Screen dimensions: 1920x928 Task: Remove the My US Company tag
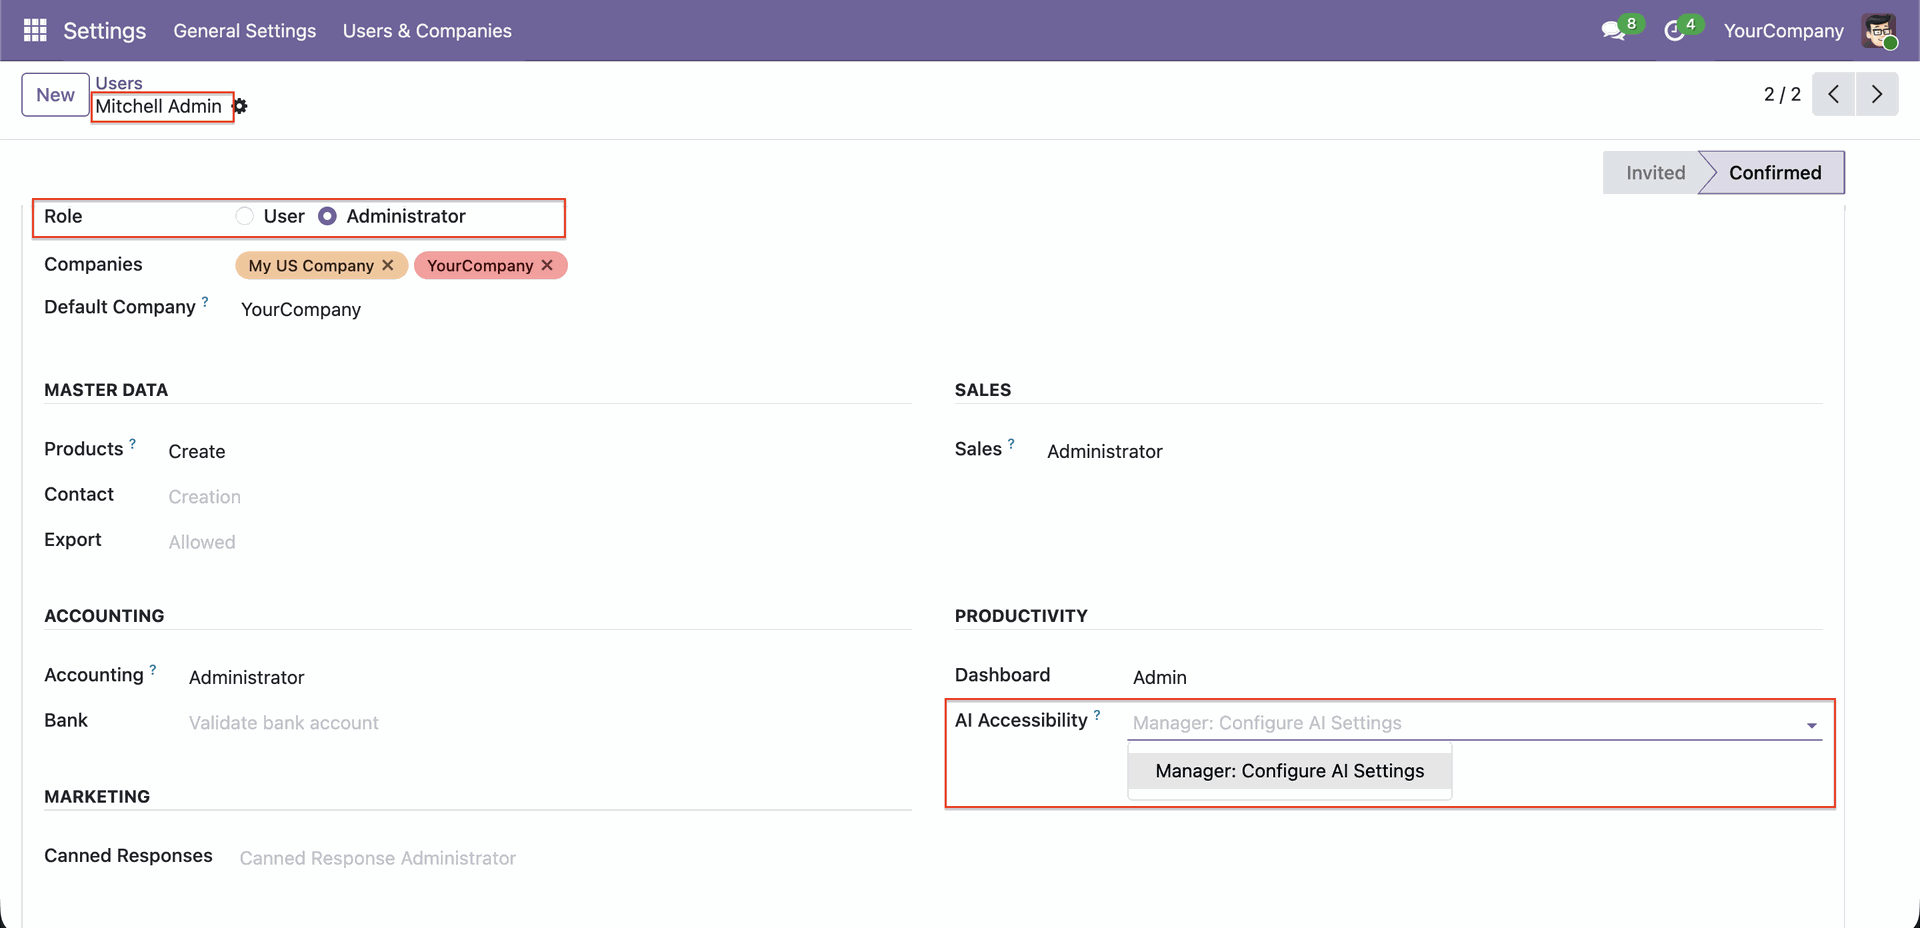click(x=388, y=265)
